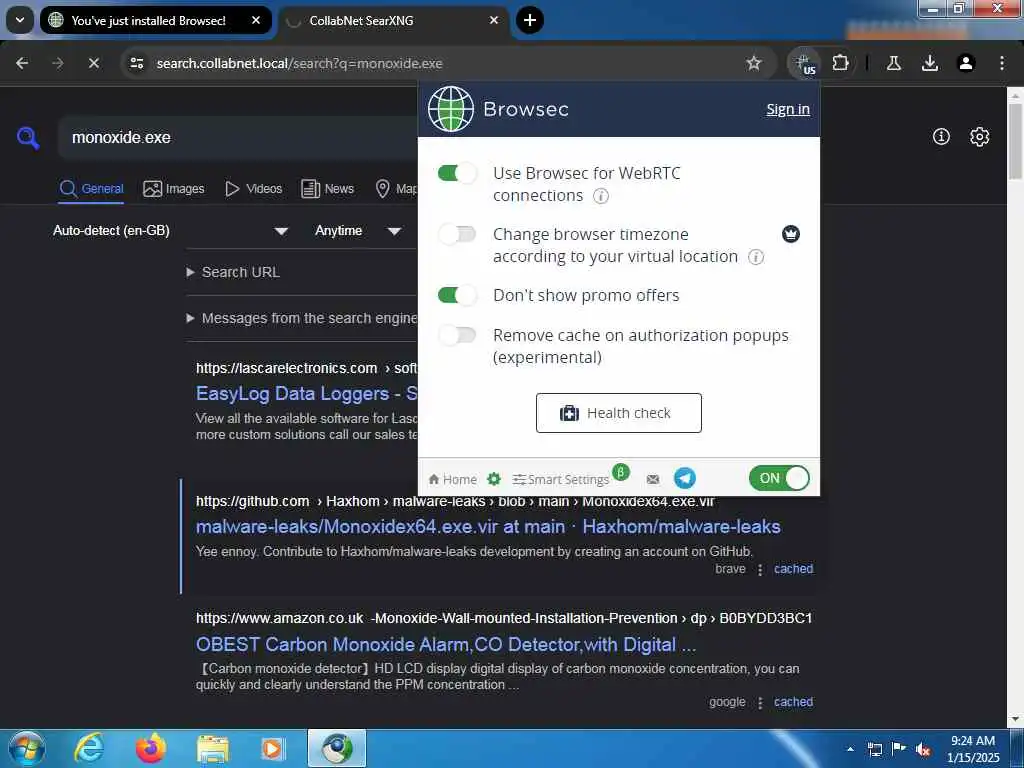
Task: Open the Anytime time range dropdown
Action: click(x=358, y=231)
